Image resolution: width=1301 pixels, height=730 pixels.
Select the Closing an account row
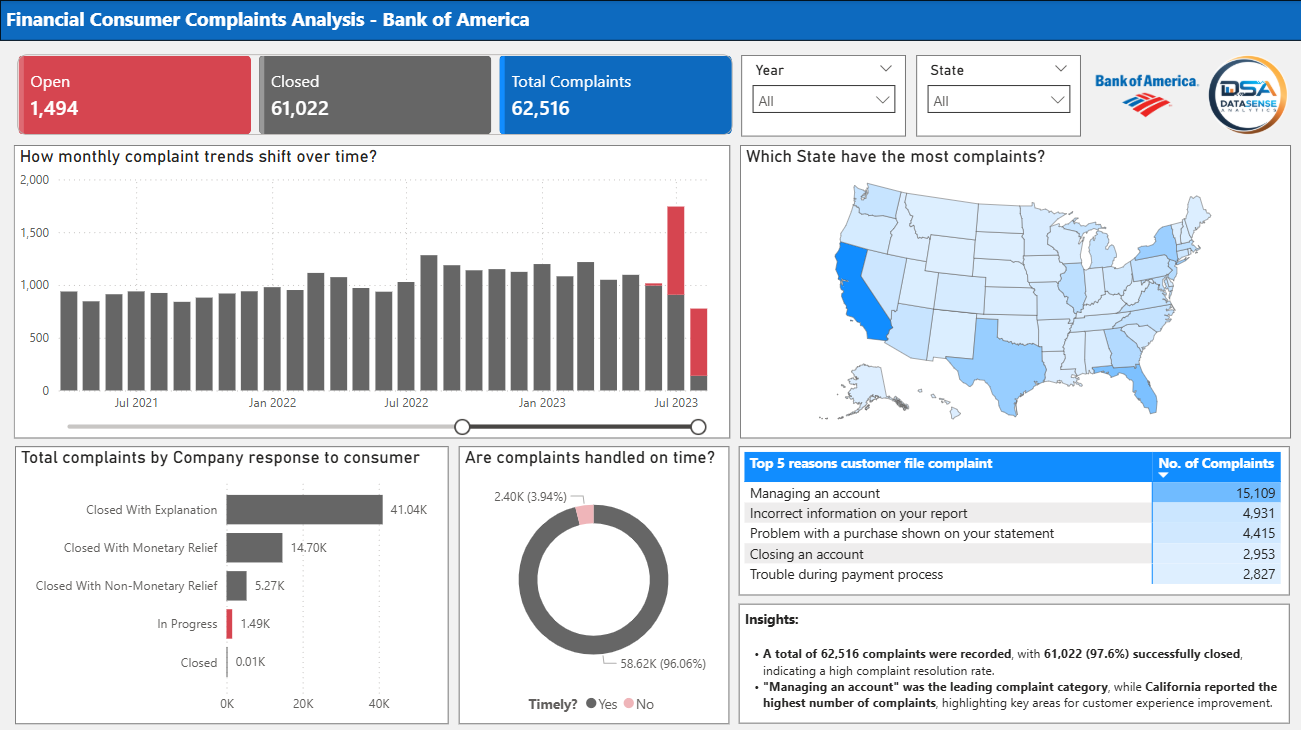click(x=1014, y=554)
